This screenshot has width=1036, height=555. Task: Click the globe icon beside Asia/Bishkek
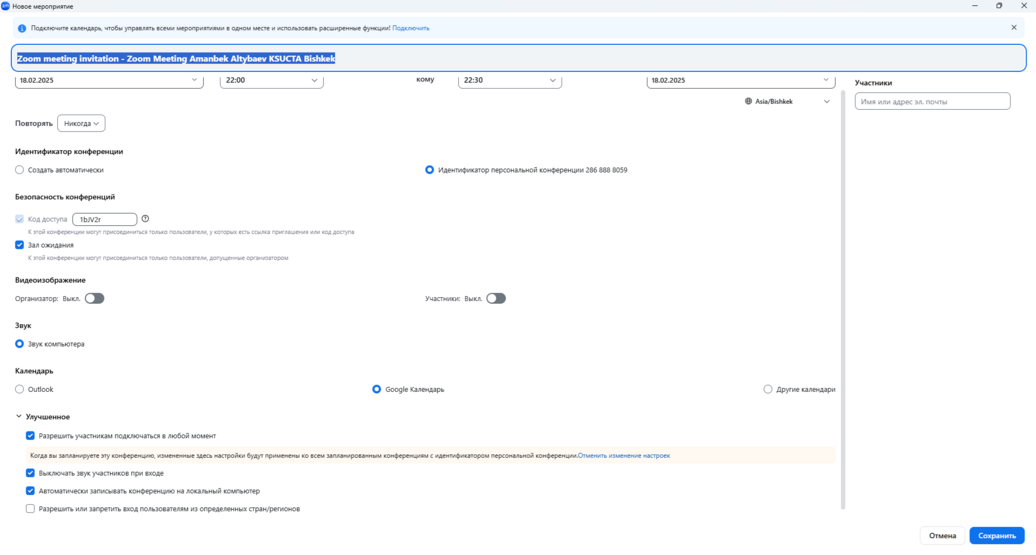tap(749, 101)
